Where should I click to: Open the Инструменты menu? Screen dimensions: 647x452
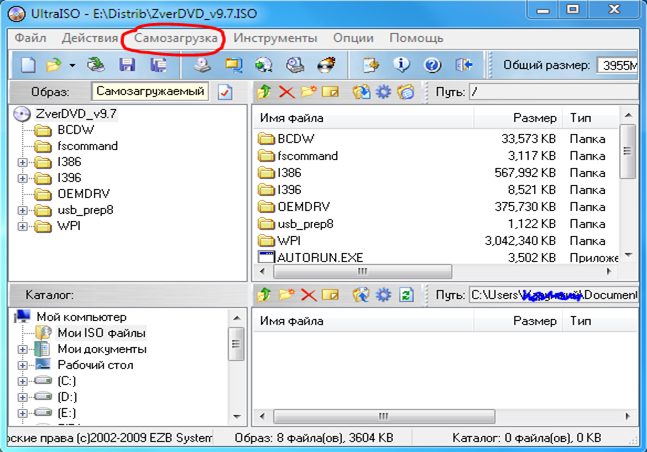pyautogui.click(x=275, y=38)
